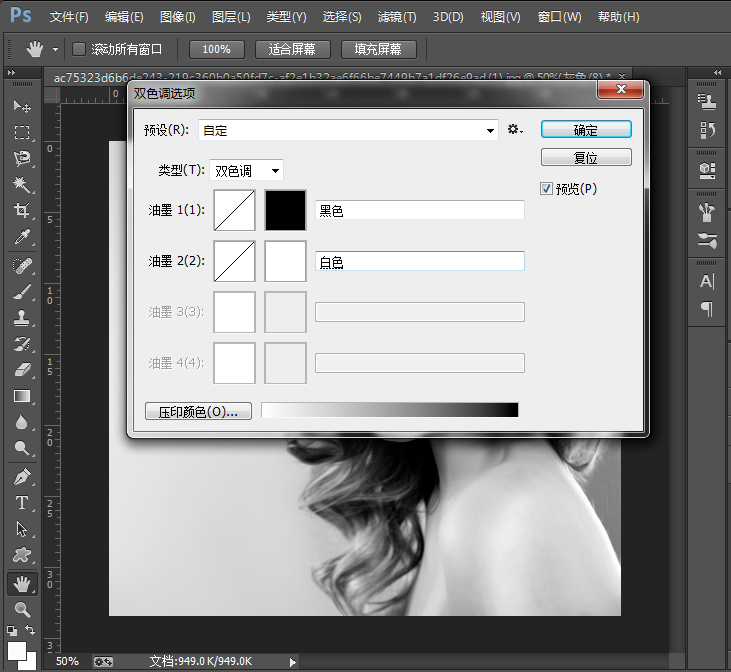Select the Eyedropper tool
Image resolution: width=731 pixels, height=672 pixels.
pyautogui.click(x=21, y=237)
